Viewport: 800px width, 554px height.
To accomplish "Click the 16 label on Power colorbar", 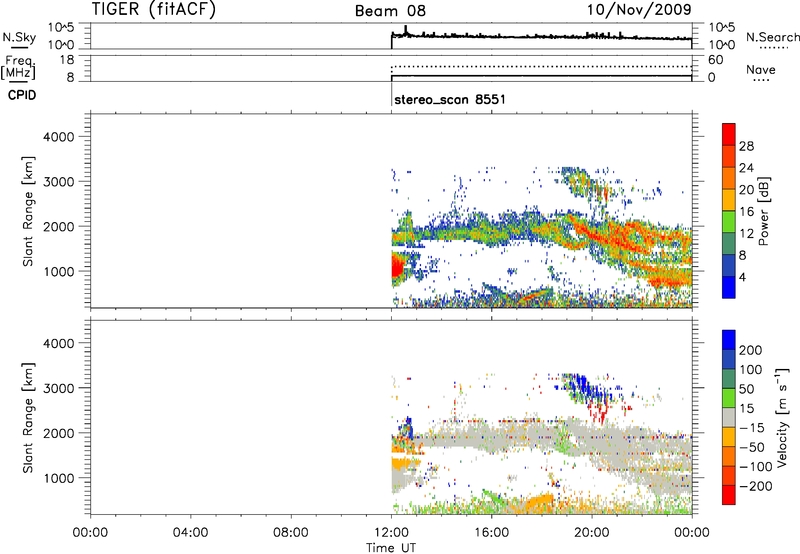I will click(x=746, y=212).
